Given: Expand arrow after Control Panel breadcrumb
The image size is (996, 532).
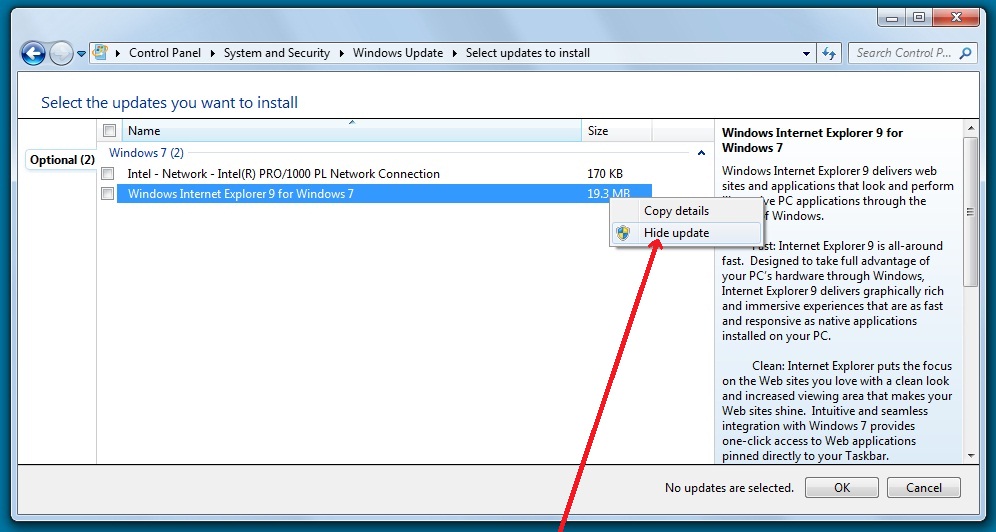Looking at the screenshot, I should pos(212,53).
